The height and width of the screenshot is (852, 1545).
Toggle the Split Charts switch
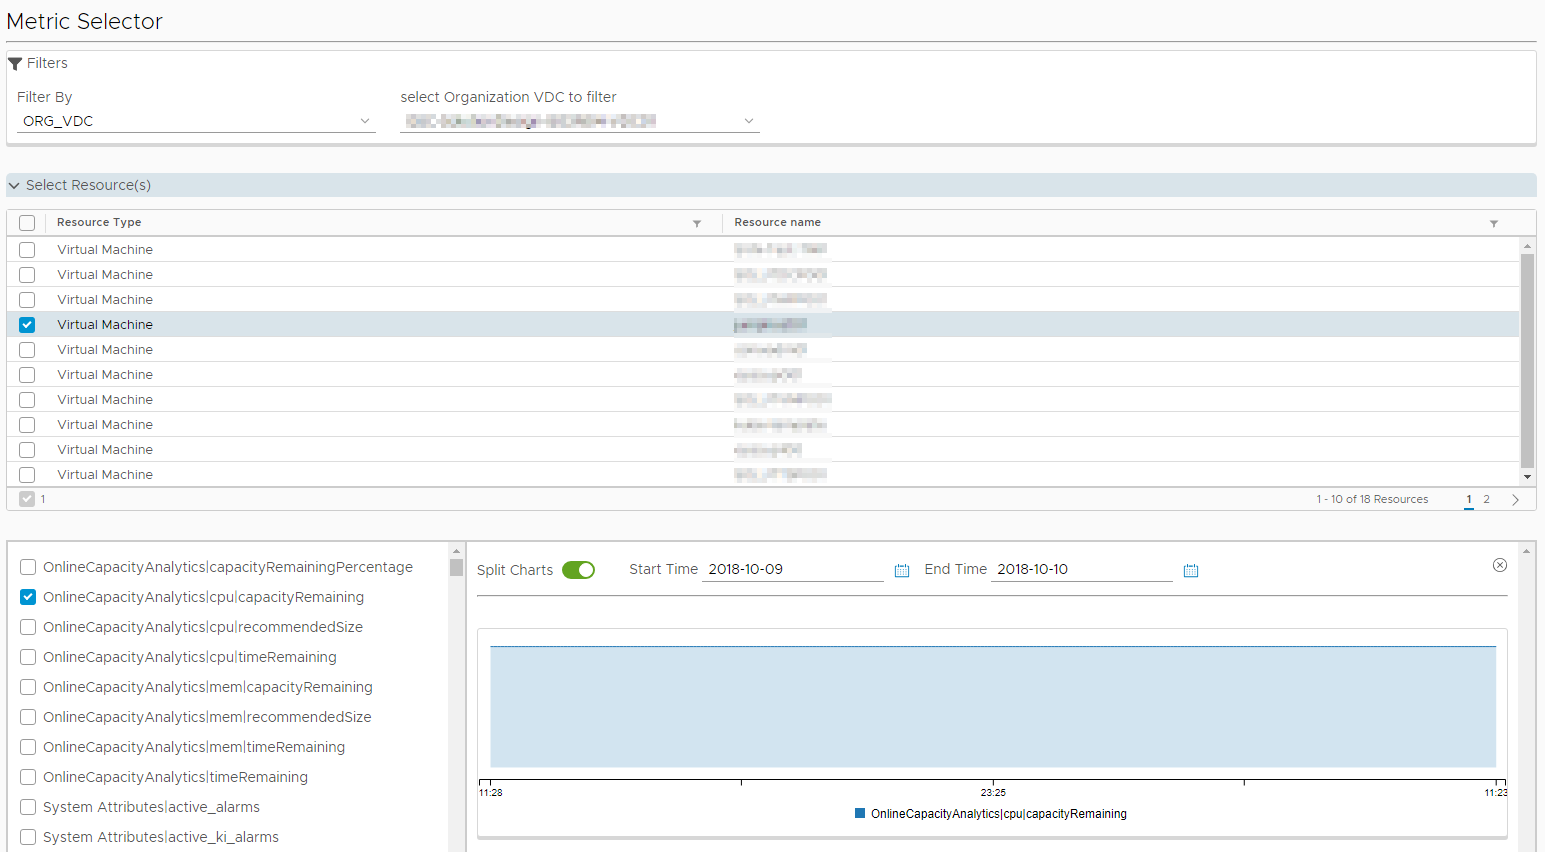click(x=578, y=570)
